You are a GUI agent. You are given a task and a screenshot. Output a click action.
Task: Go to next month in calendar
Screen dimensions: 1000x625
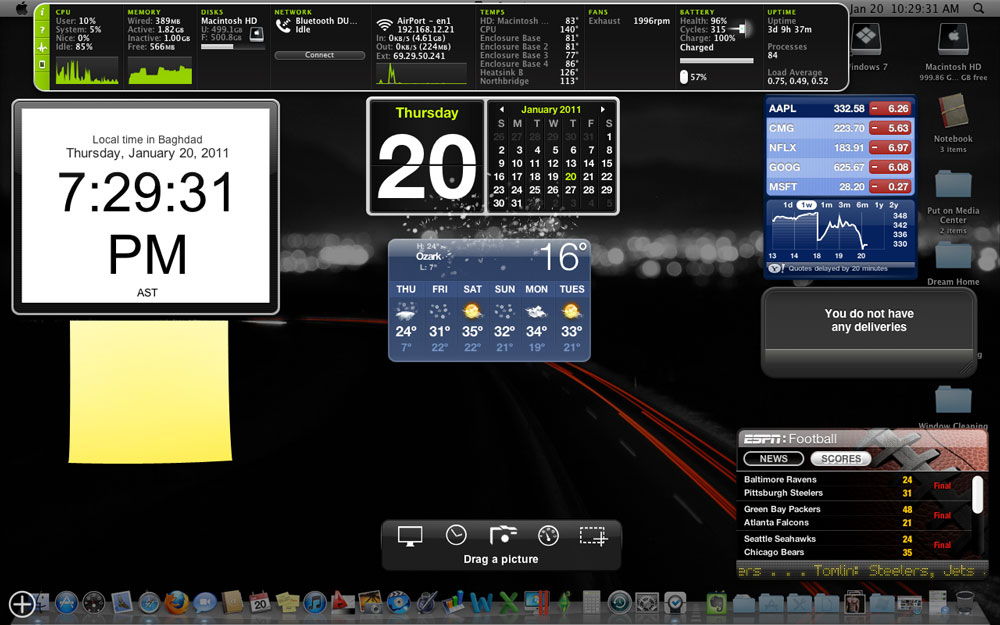[603, 110]
